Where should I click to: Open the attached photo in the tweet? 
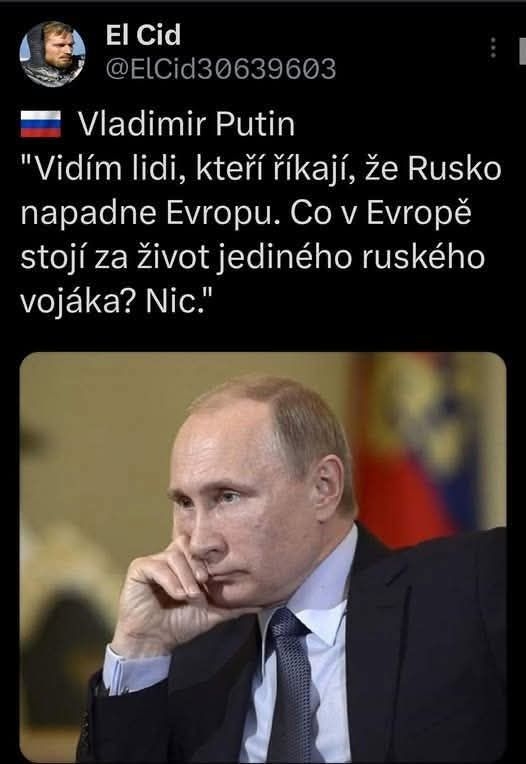coord(263,557)
